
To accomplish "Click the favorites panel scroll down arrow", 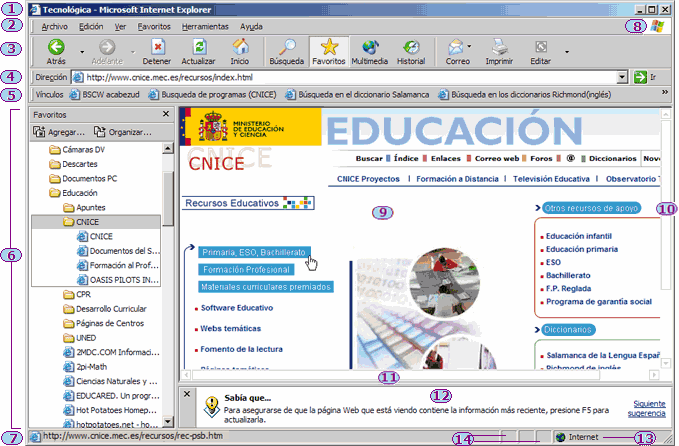I will pyautogui.click(x=168, y=421).
